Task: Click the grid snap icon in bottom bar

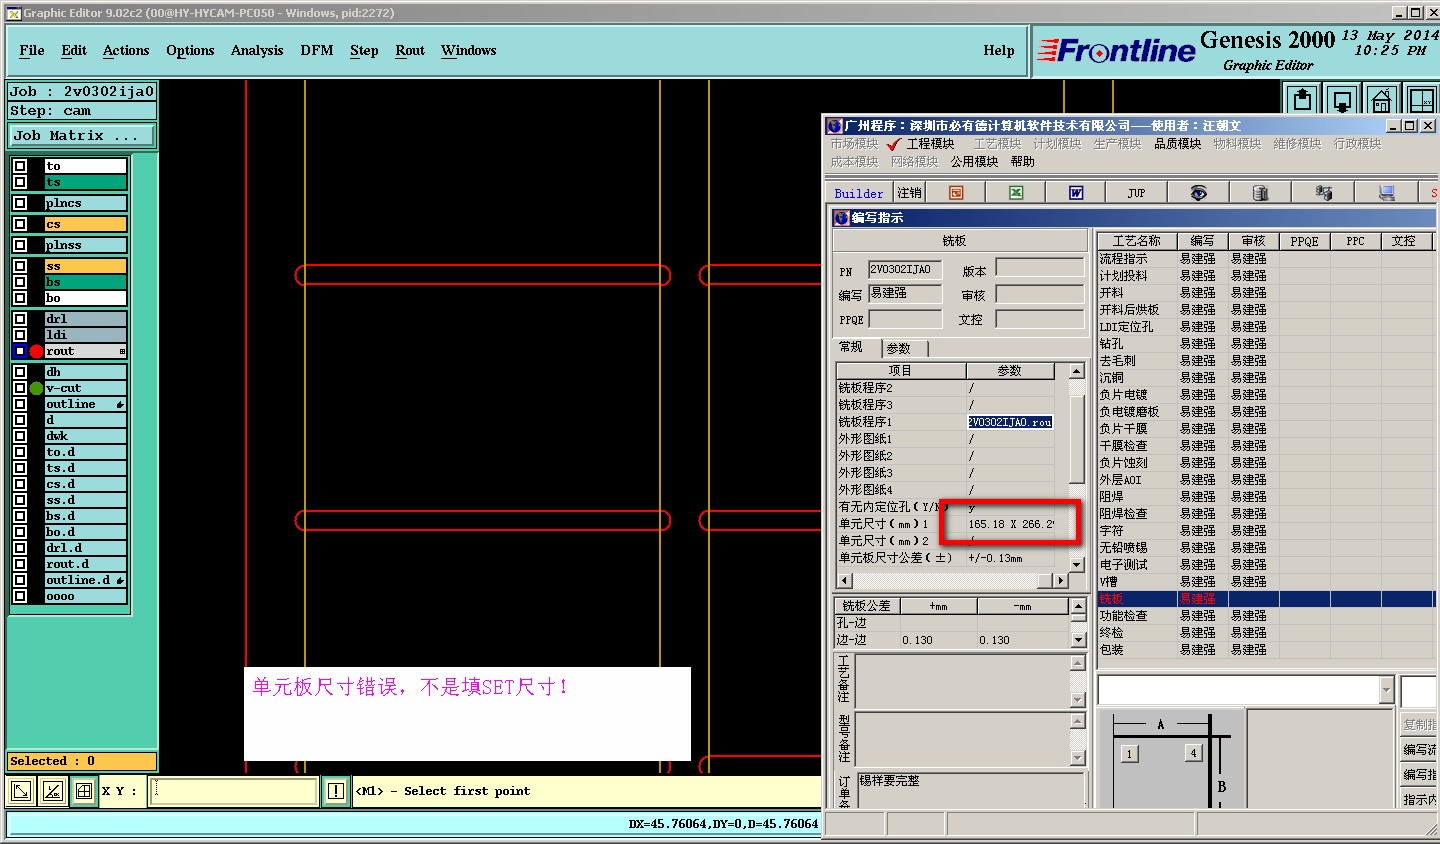Action: coord(84,791)
